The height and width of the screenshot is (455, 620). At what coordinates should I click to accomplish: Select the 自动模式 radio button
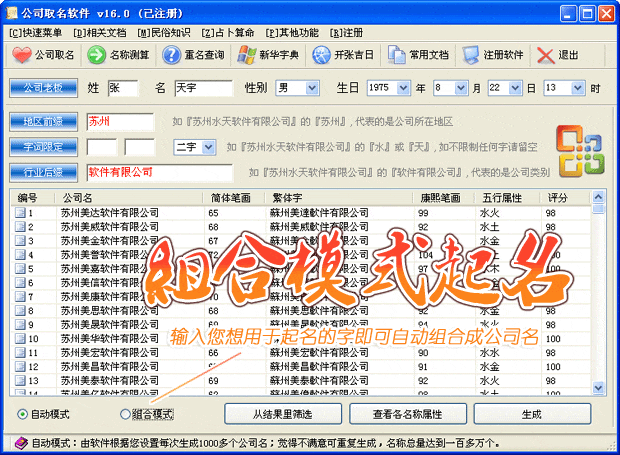(x=23, y=414)
